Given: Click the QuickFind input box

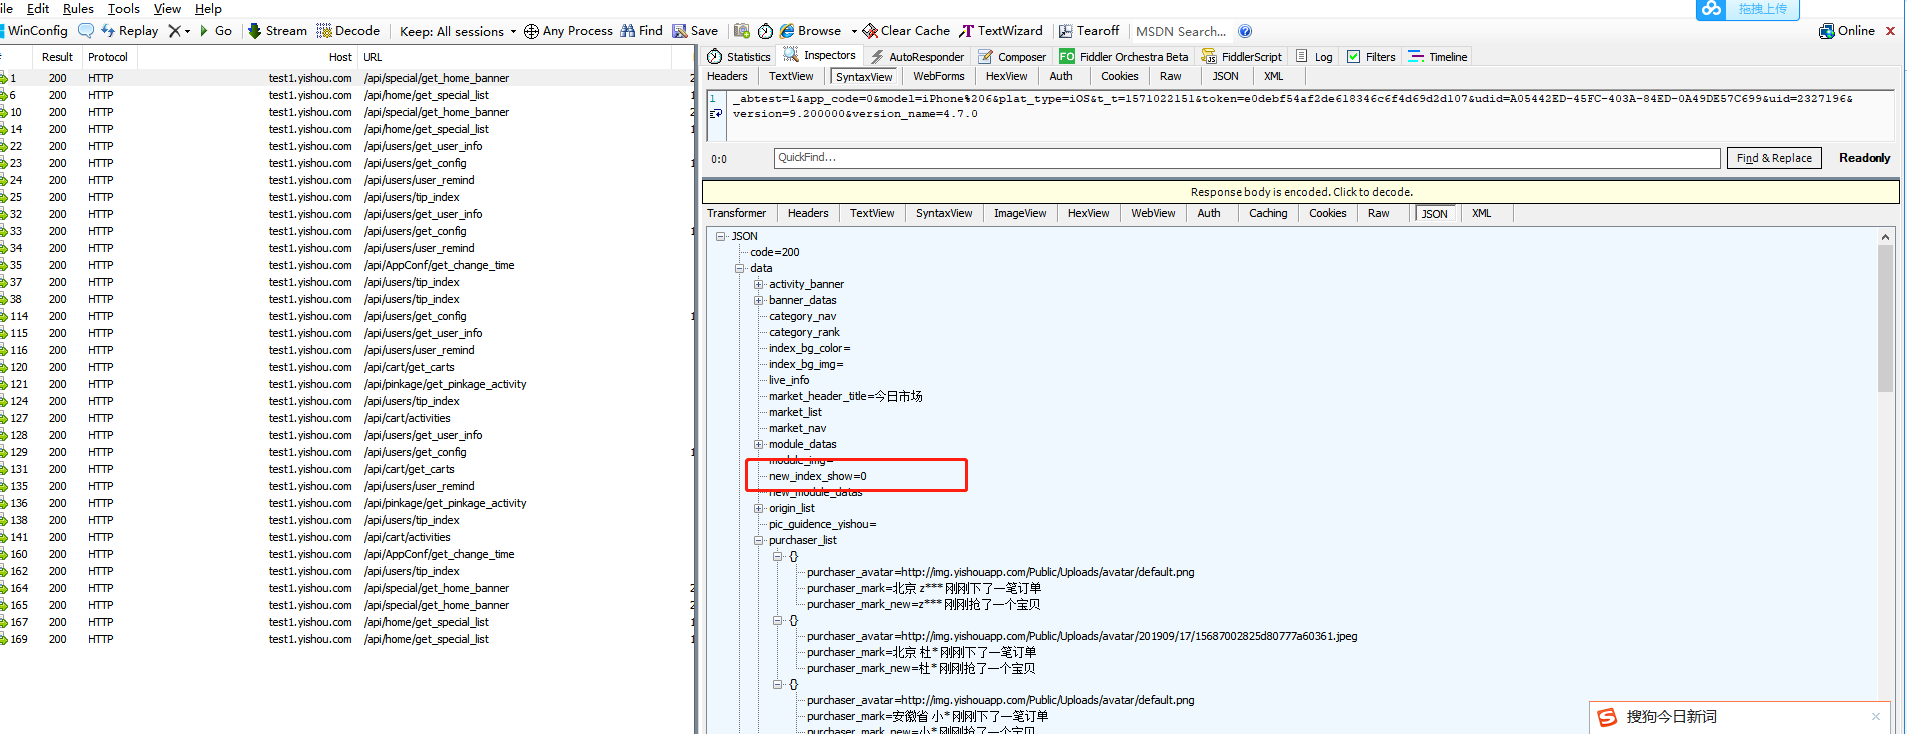Looking at the screenshot, I should coord(1247,158).
